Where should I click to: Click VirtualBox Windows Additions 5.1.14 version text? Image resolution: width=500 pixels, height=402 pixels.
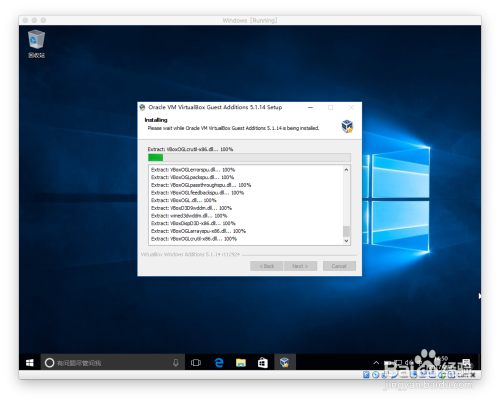coord(190,254)
